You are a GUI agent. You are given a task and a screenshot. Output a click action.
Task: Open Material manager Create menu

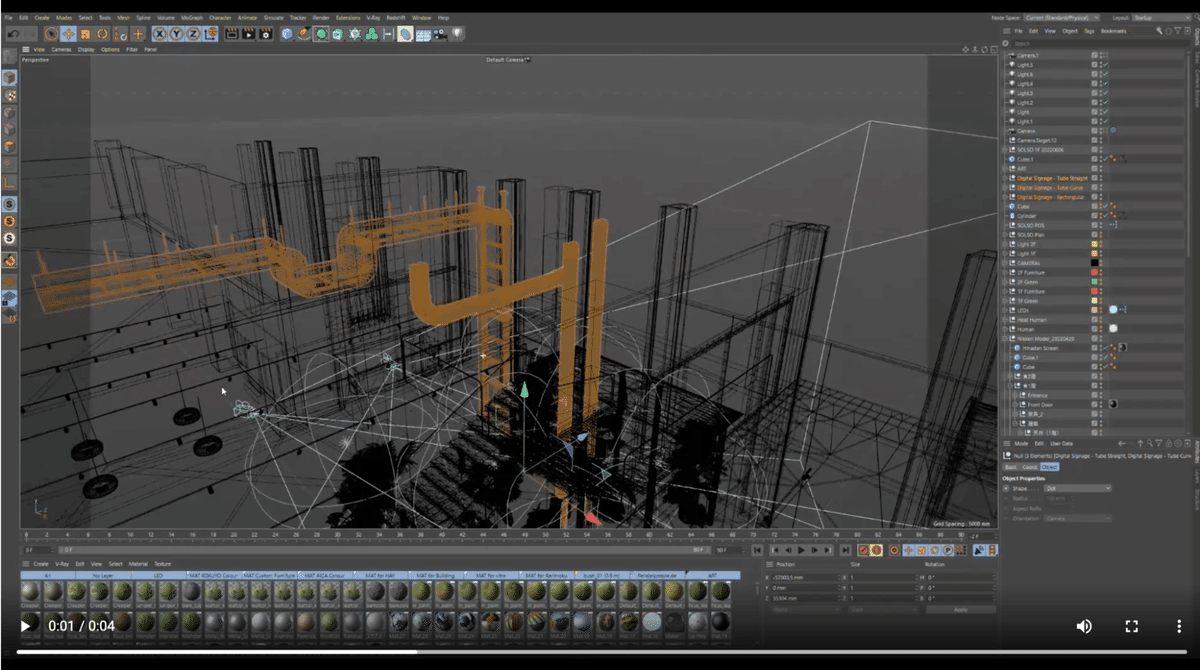click(x=41, y=564)
